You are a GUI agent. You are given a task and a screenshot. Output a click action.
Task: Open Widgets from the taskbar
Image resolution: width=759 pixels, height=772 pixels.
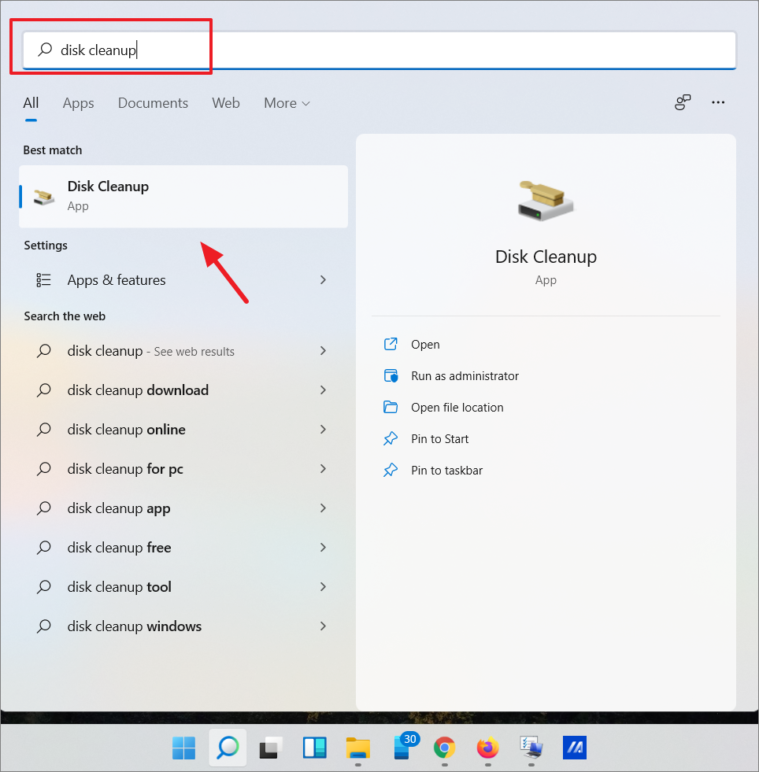[x=315, y=748]
